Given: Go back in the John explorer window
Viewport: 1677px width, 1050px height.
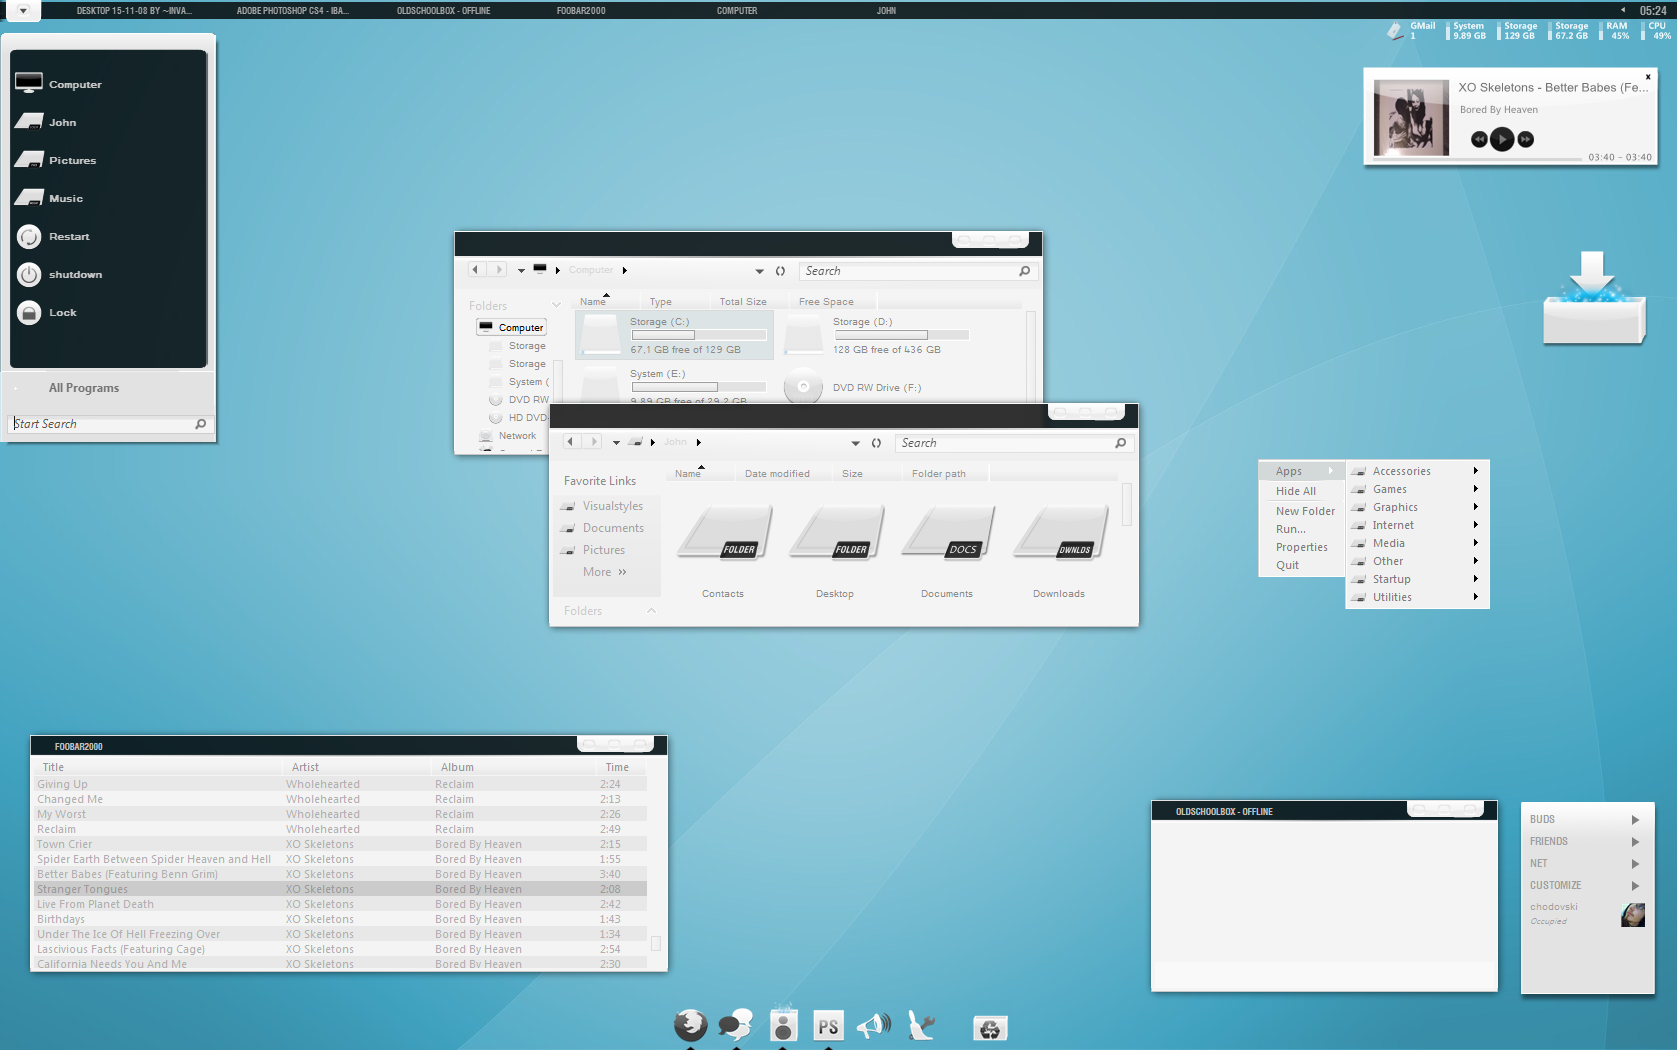Looking at the screenshot, I should (x=570, y=441).
